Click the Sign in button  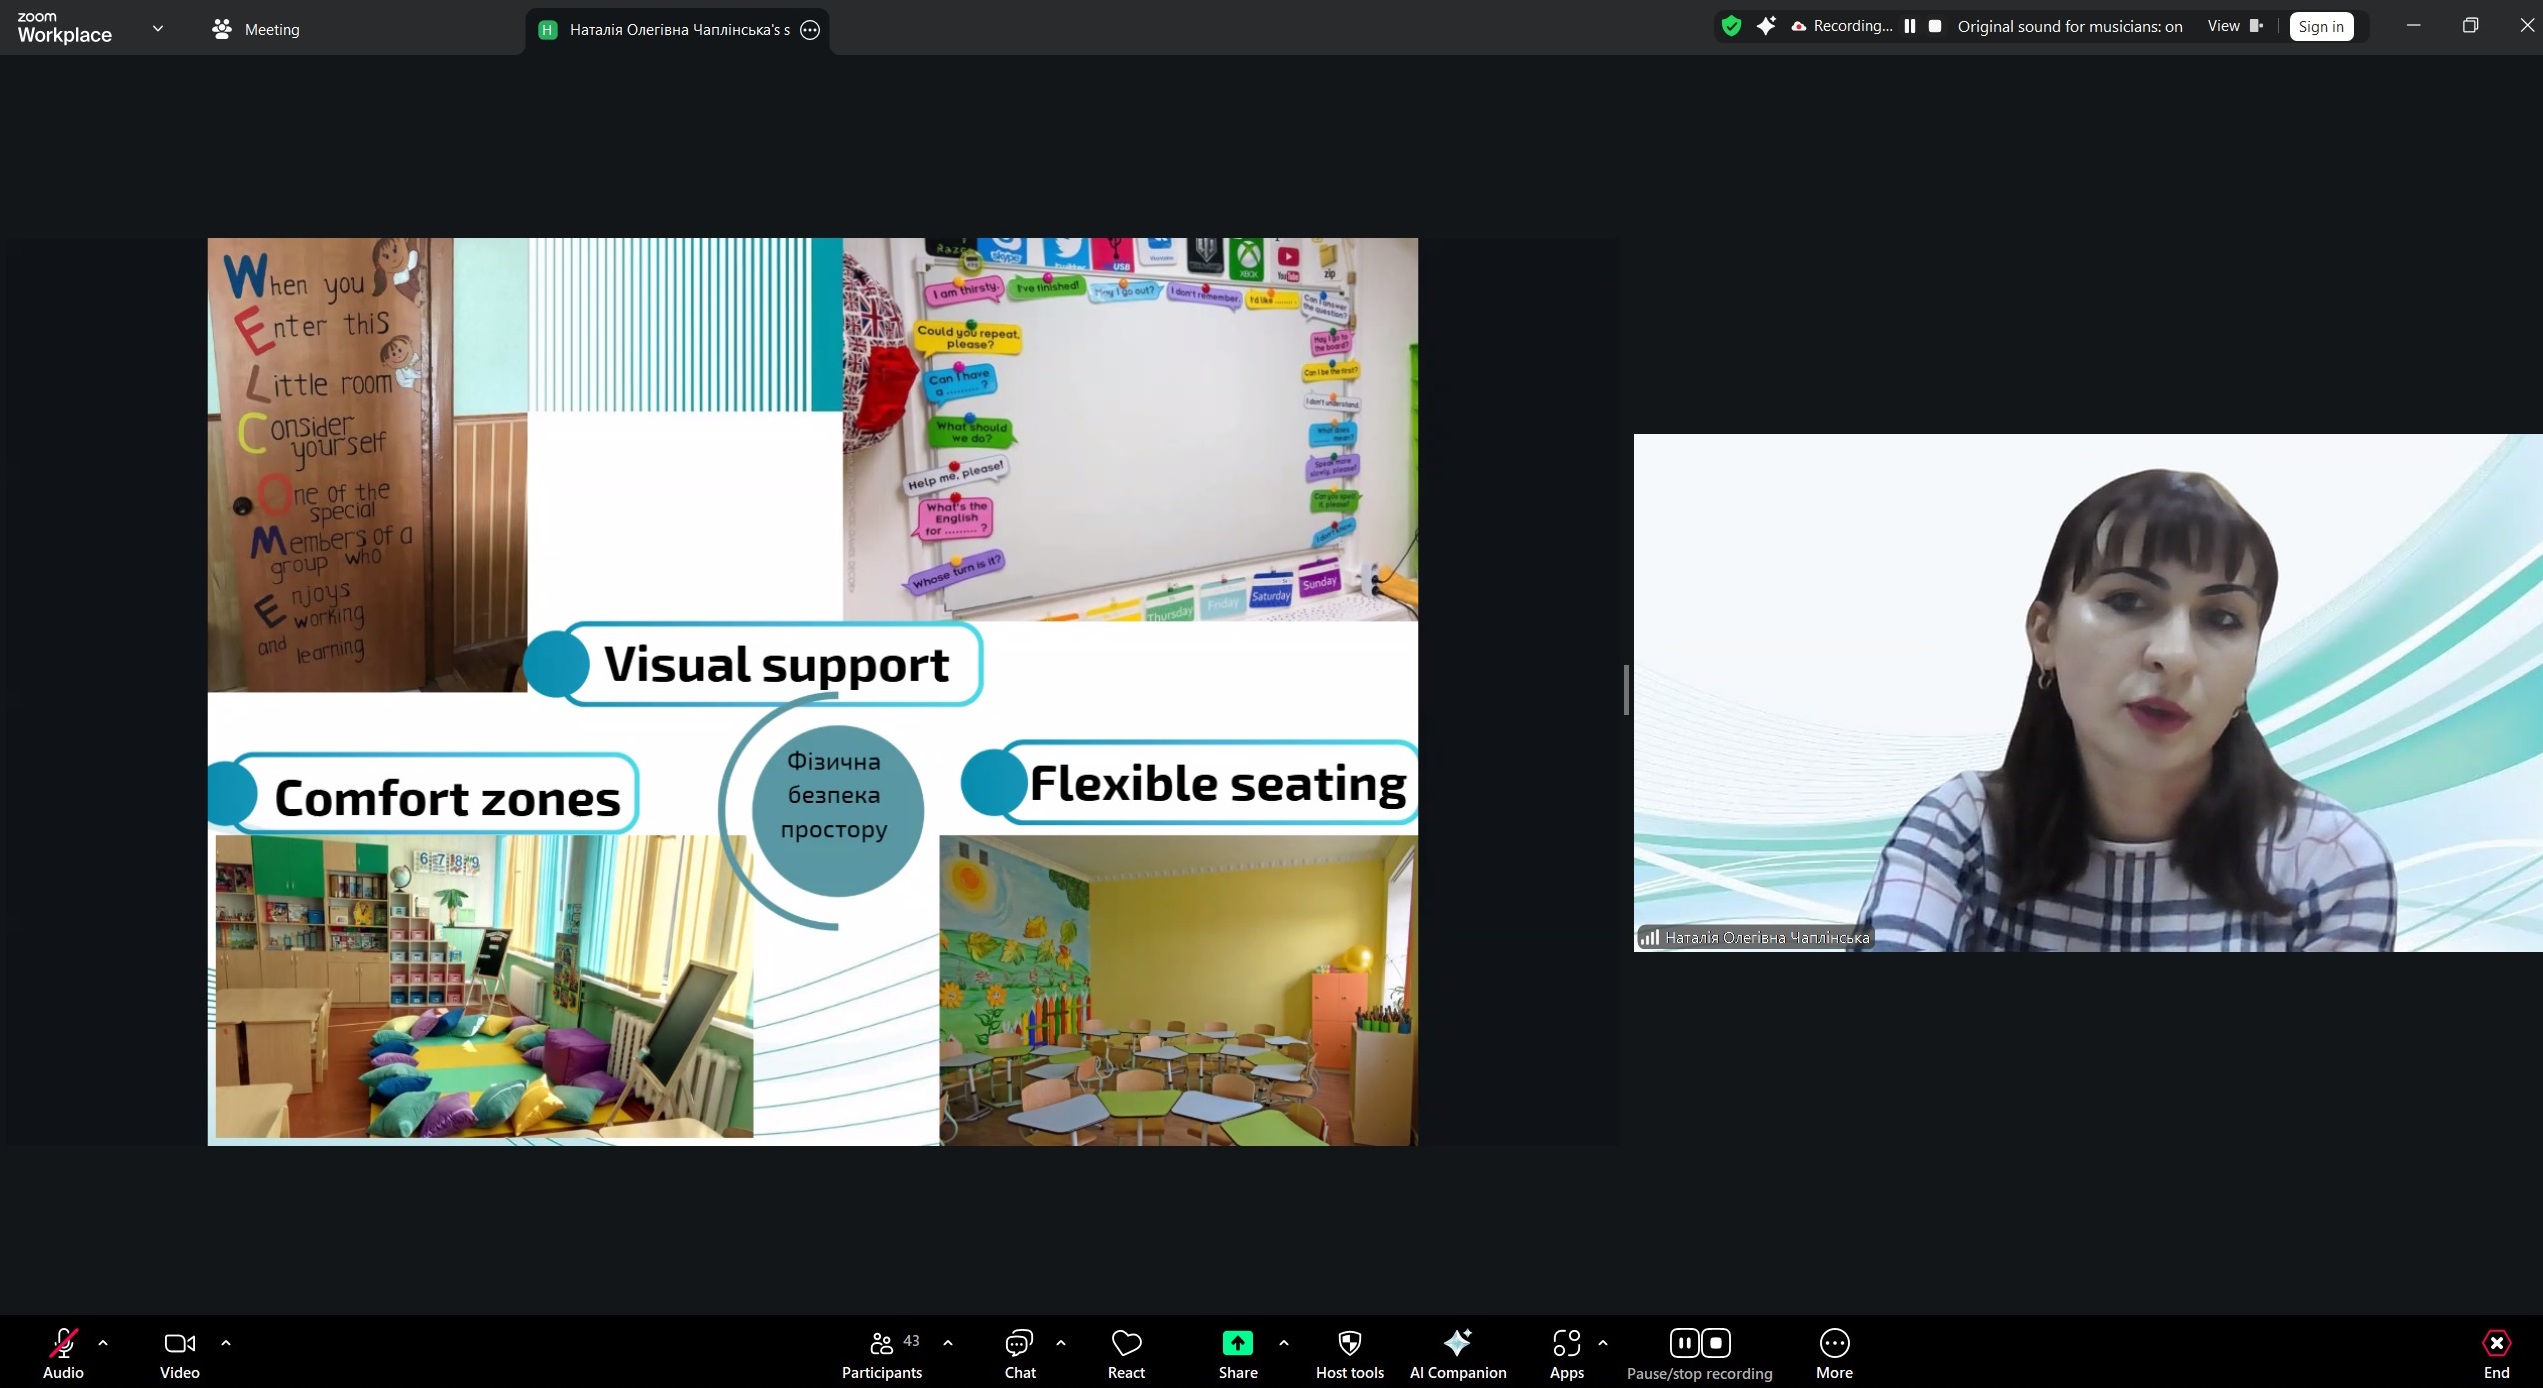click(x=2320, y=27)
